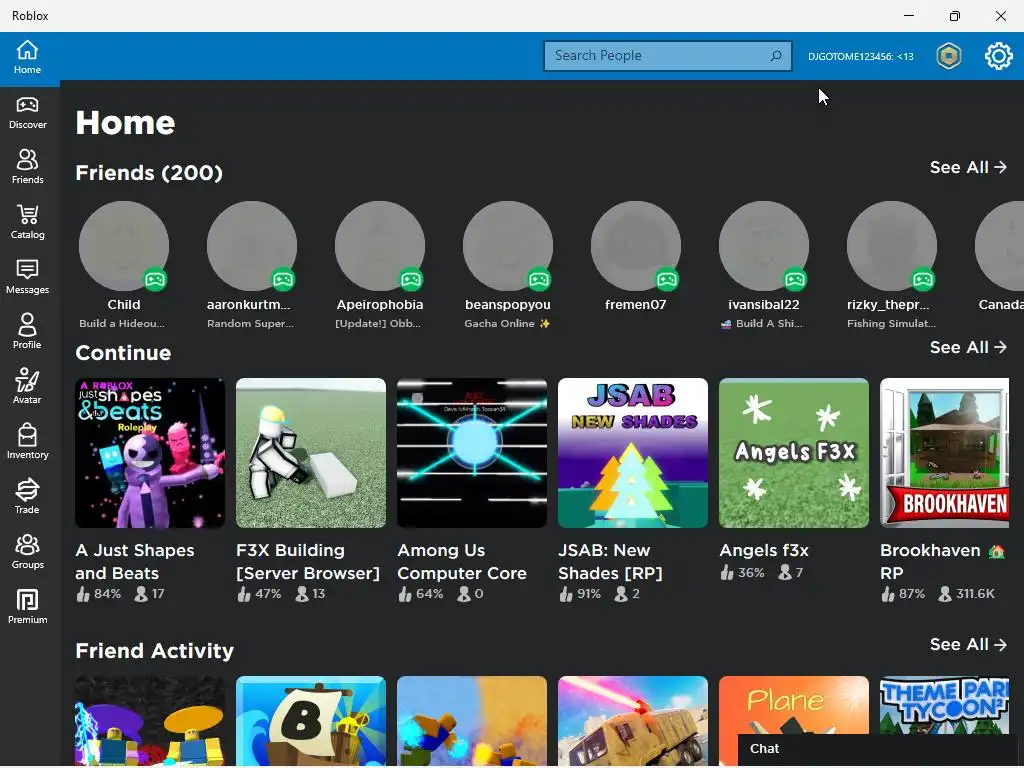Minimize the Roblox window
Screen dimensions: 1024x768
(x=908, y=16)
